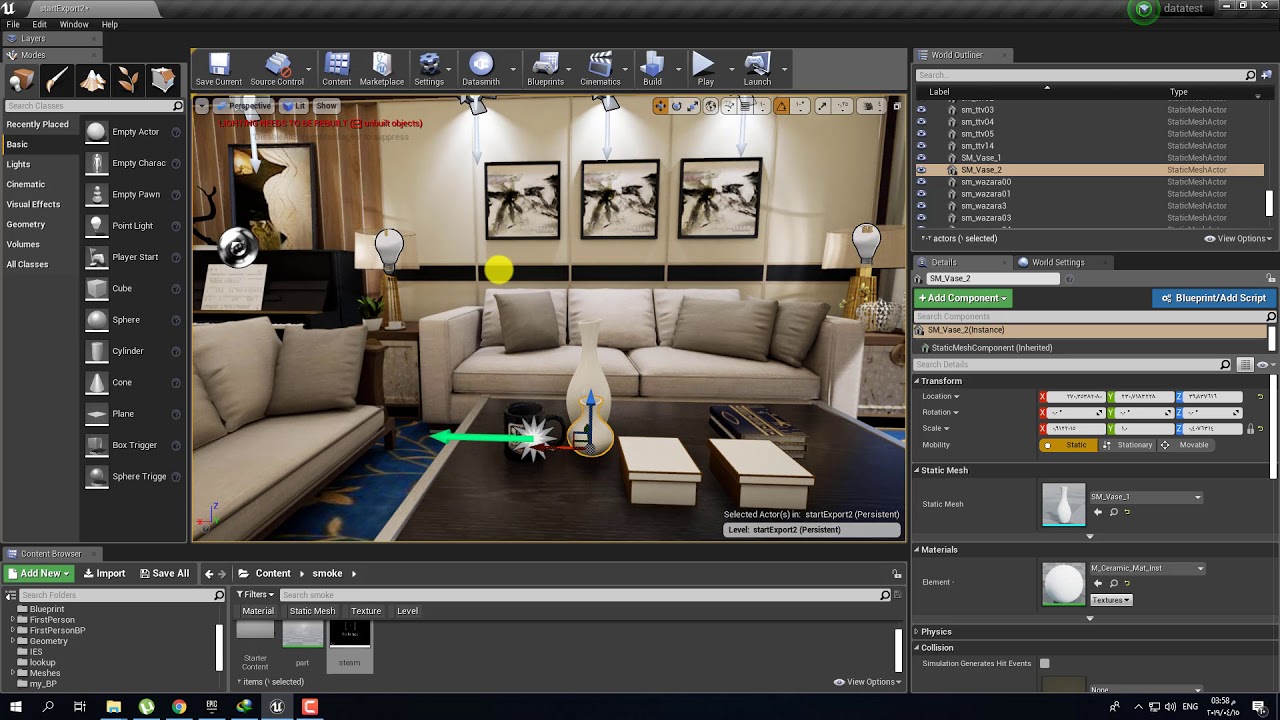Click the Perspective viewport button

tap(243, 106)
